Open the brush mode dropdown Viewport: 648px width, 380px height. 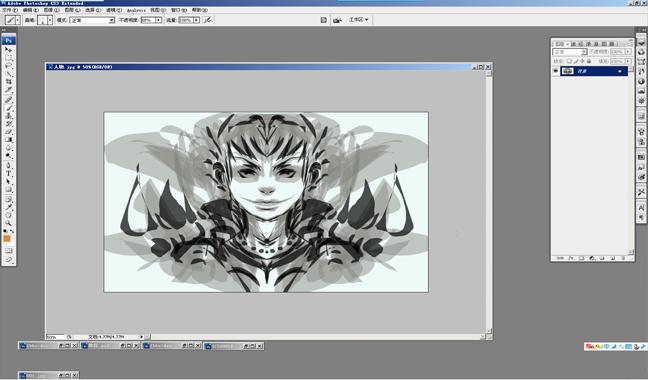[x=92, y=20]
